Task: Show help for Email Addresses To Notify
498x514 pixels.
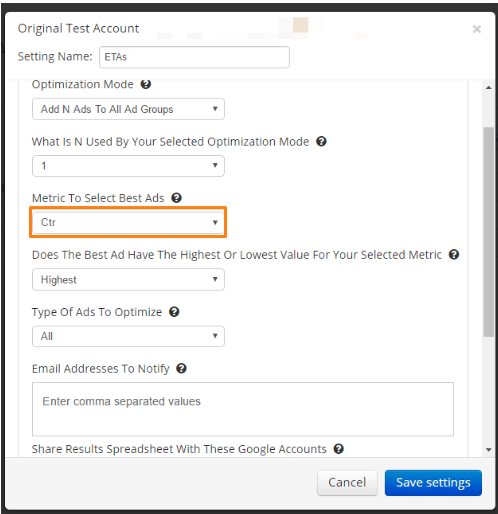Action: pos(181,369)
